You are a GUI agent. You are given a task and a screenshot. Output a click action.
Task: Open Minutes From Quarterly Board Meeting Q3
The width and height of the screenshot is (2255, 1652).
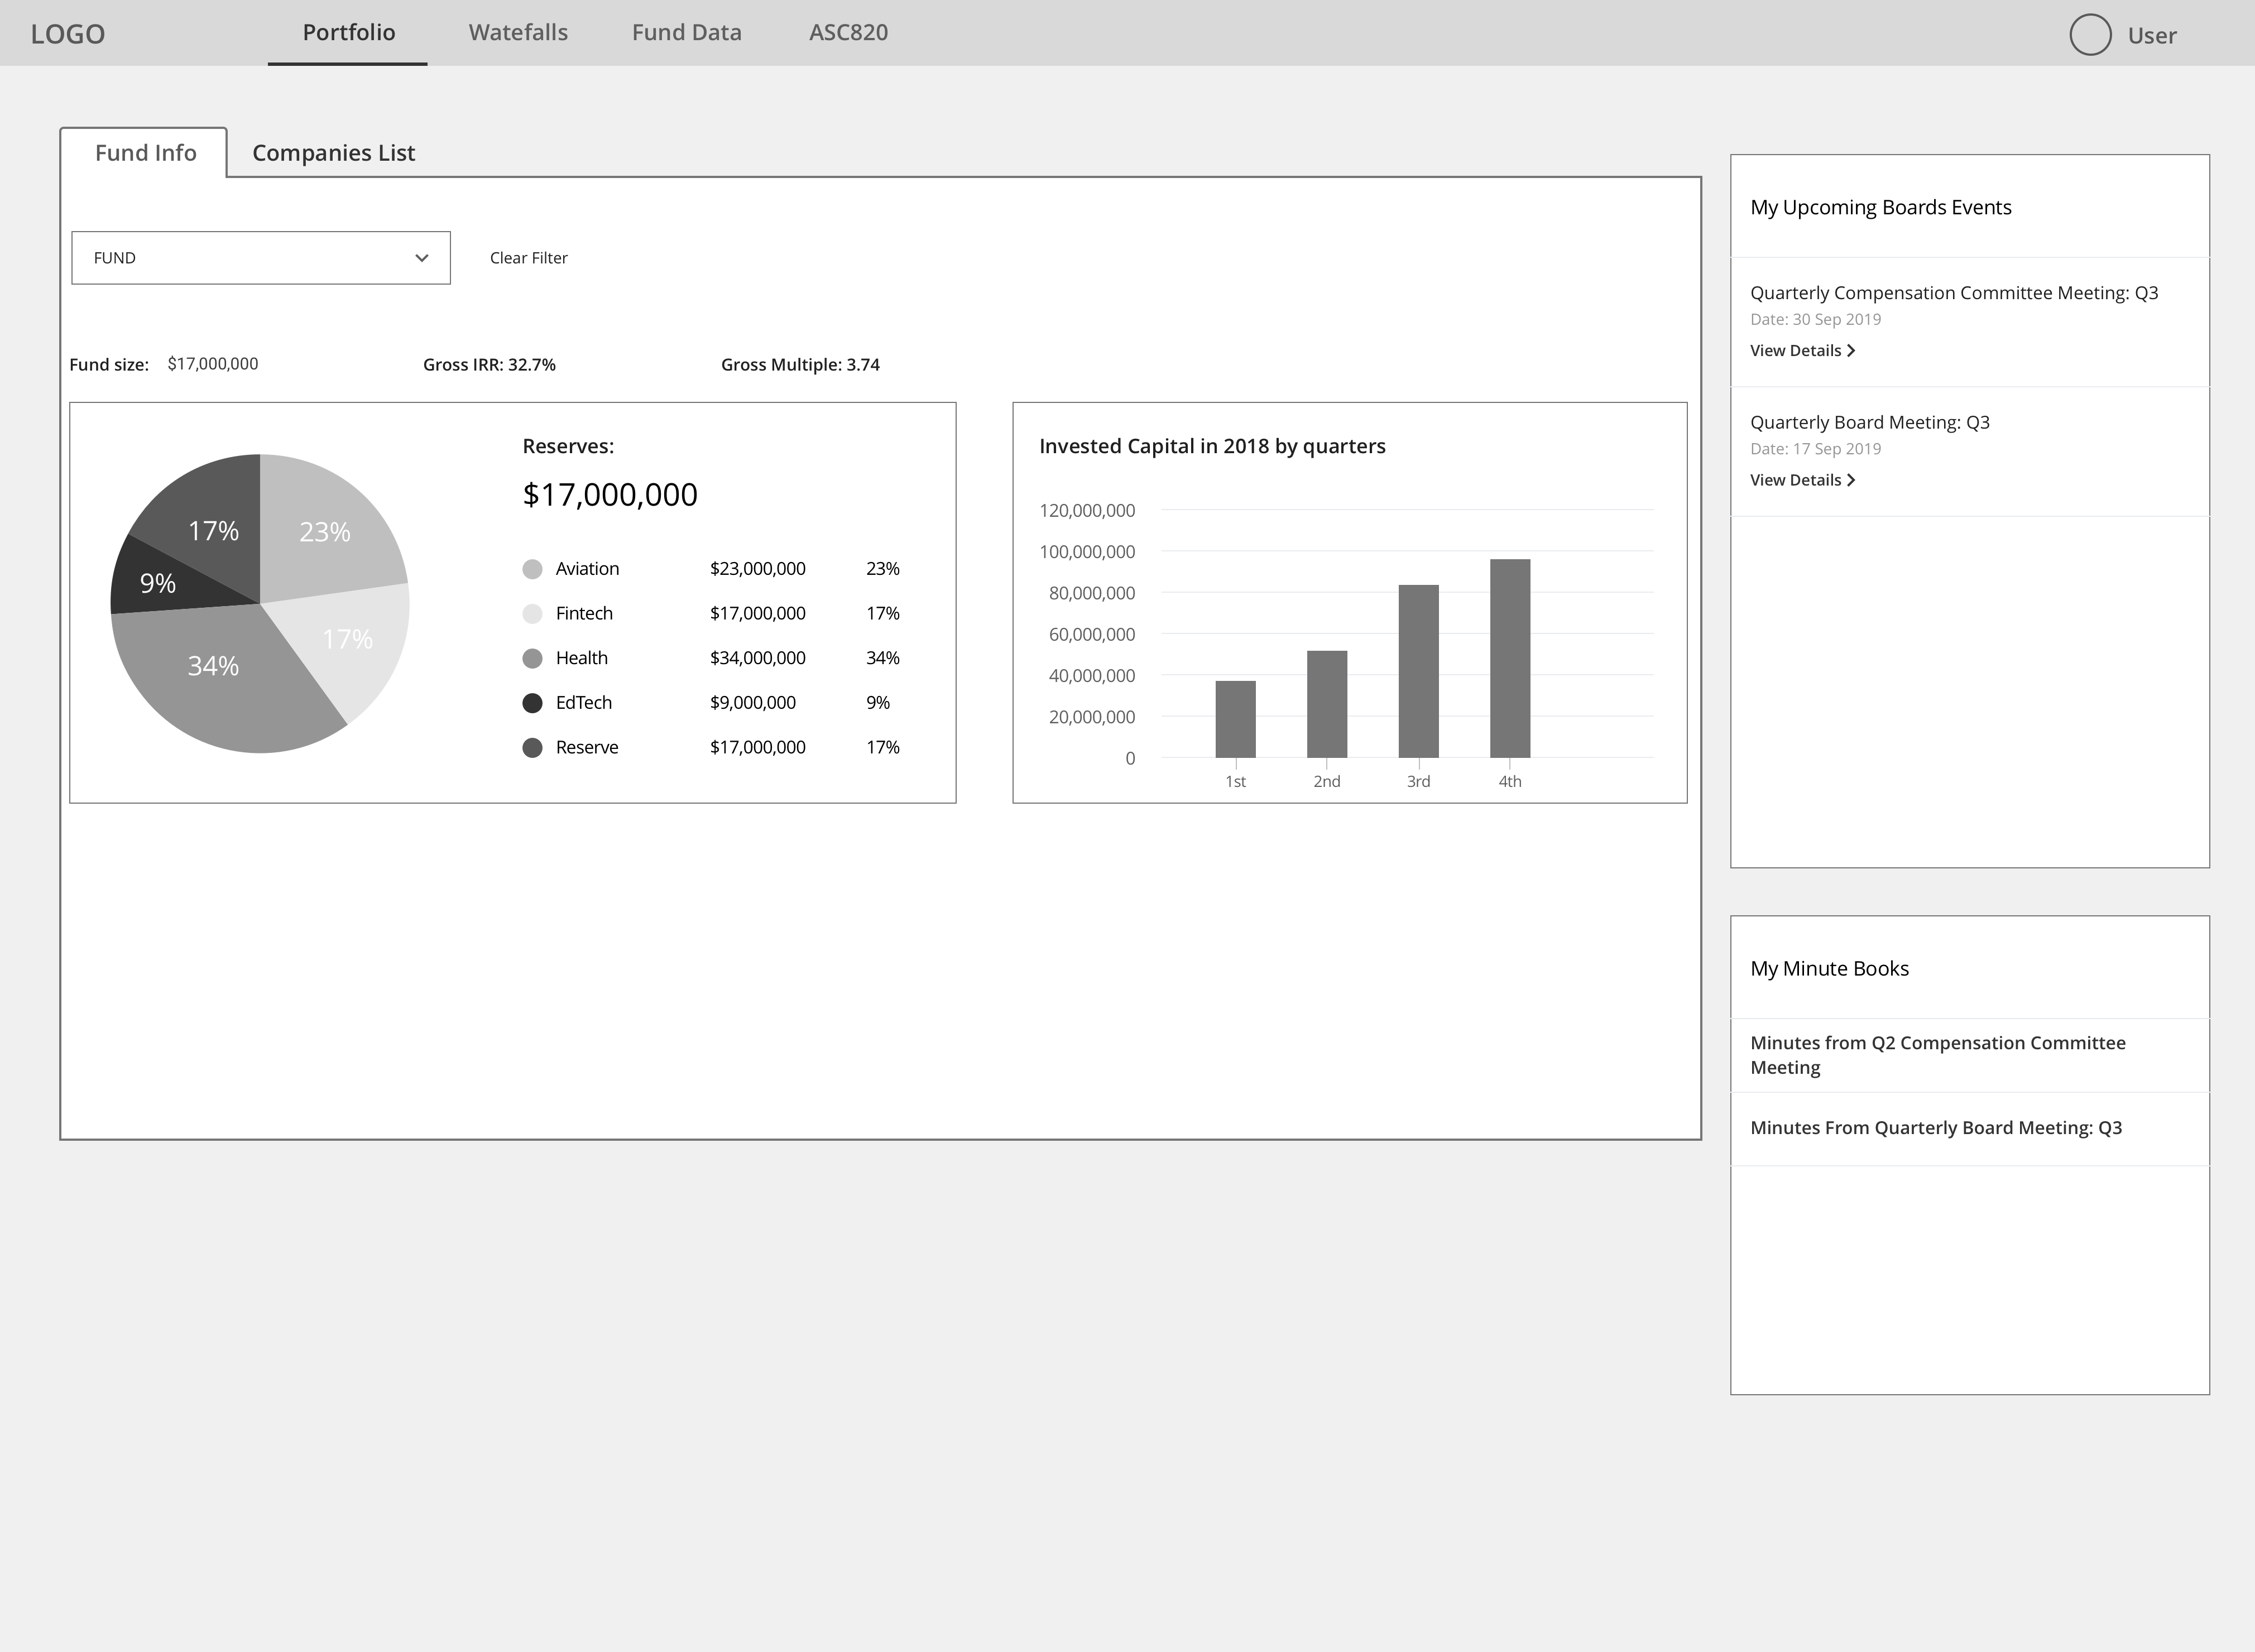[1935, 1128]
